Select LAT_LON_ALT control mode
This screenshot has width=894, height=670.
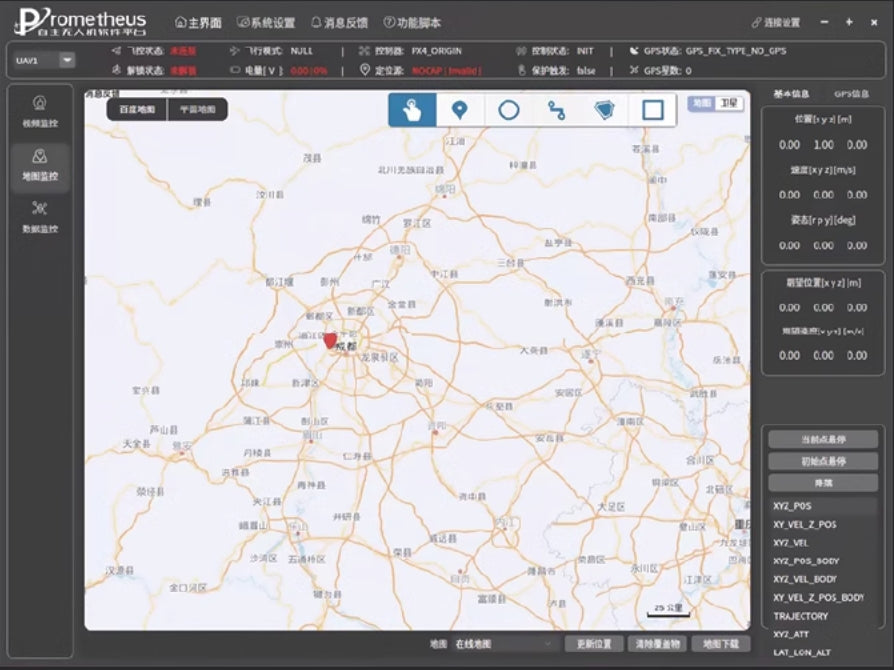point(823,652)
